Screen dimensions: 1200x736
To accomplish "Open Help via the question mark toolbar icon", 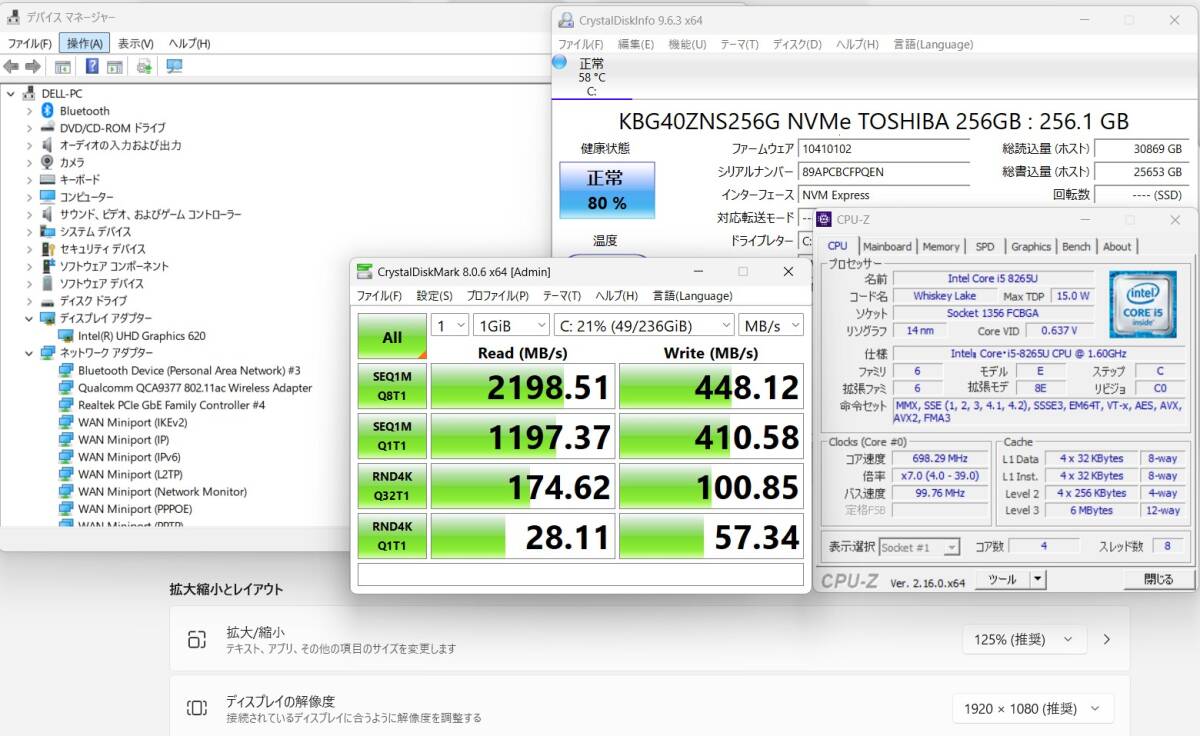I will (x=92, y=66).
